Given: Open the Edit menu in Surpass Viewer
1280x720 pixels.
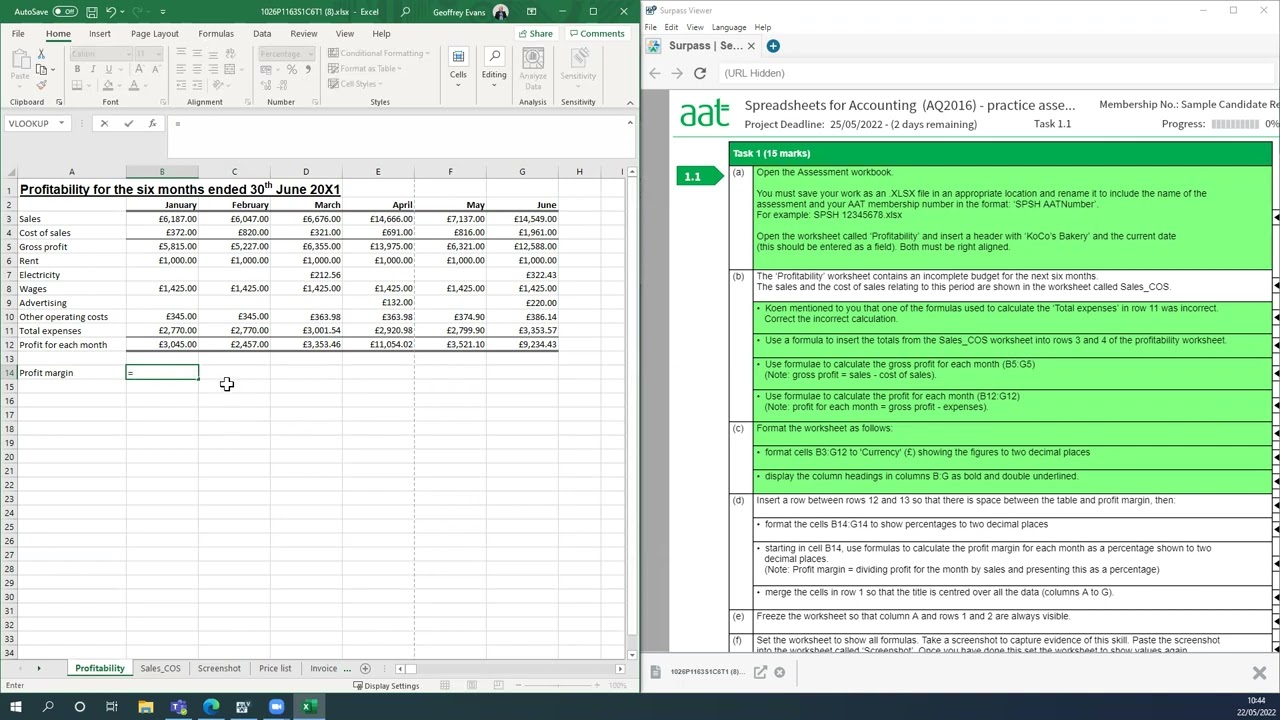Looking at the screenshot, I should click(671, 27).
